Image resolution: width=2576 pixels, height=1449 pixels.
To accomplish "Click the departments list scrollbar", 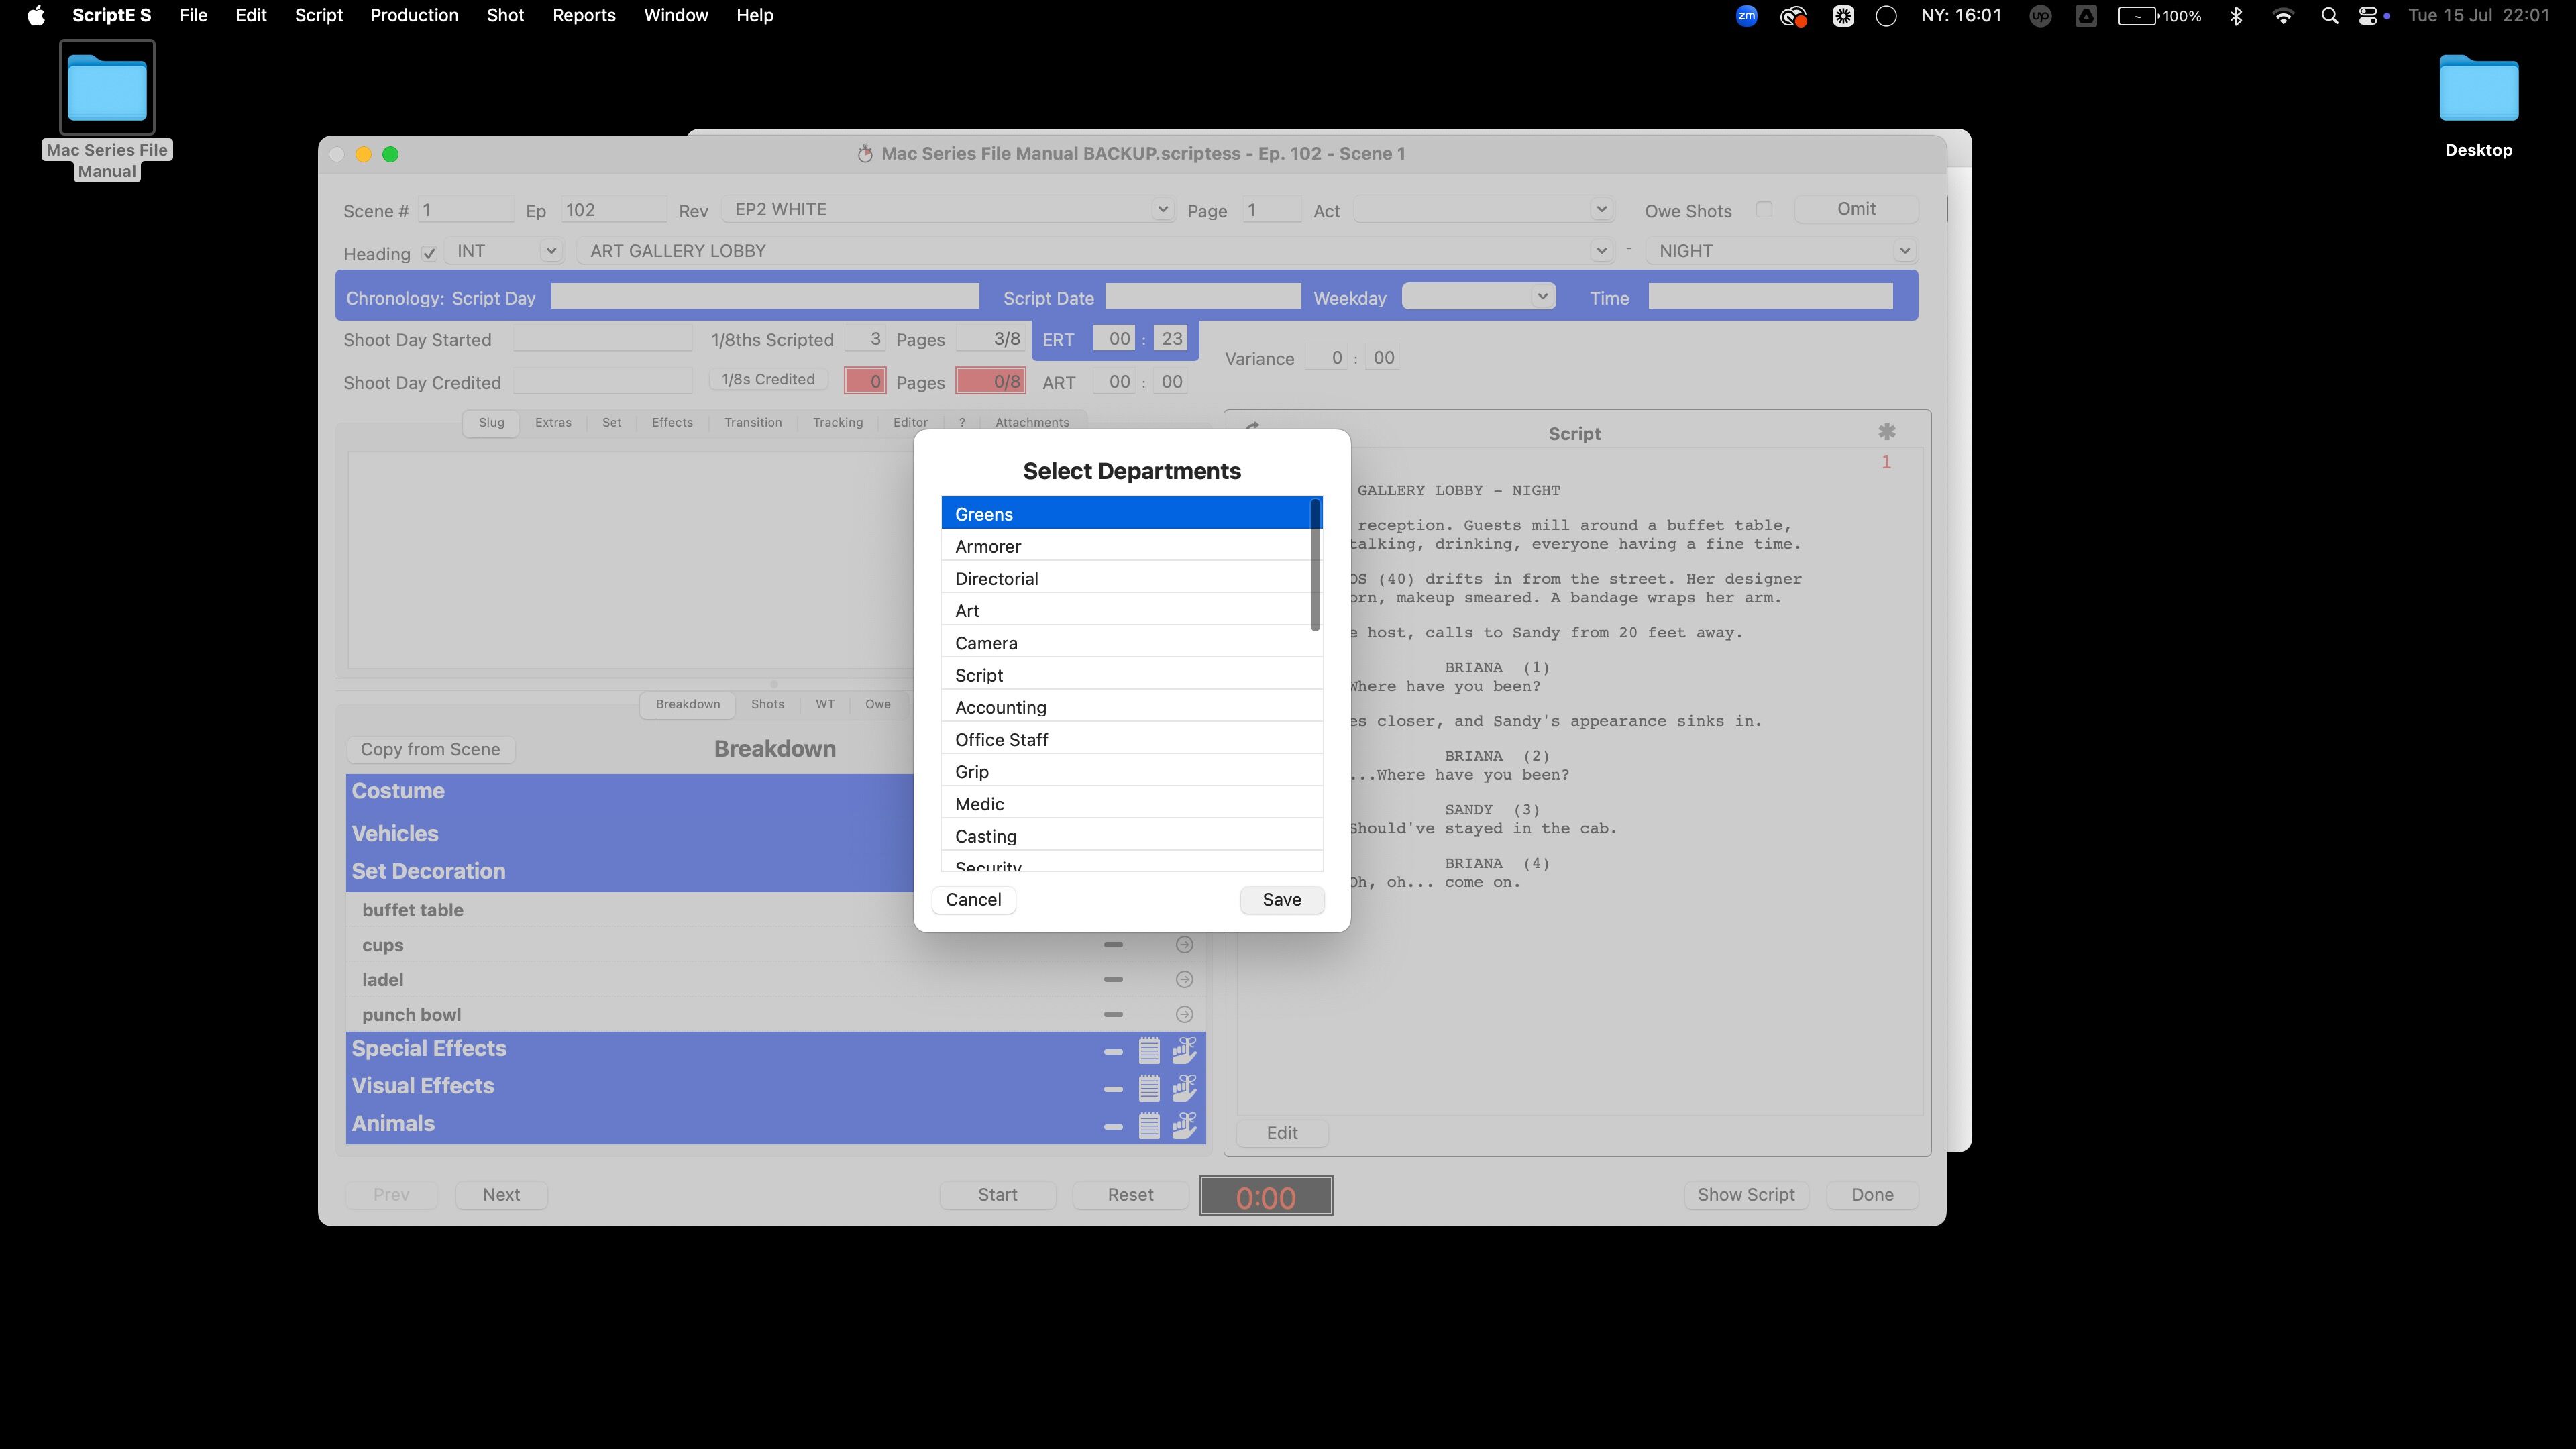I will click(1315, 566).
